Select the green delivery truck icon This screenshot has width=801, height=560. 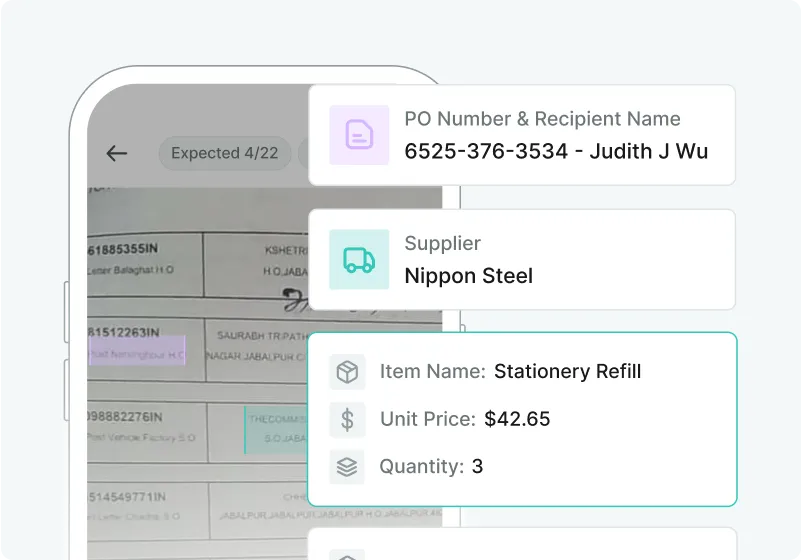pyautogui.click(x=359, y=260)
